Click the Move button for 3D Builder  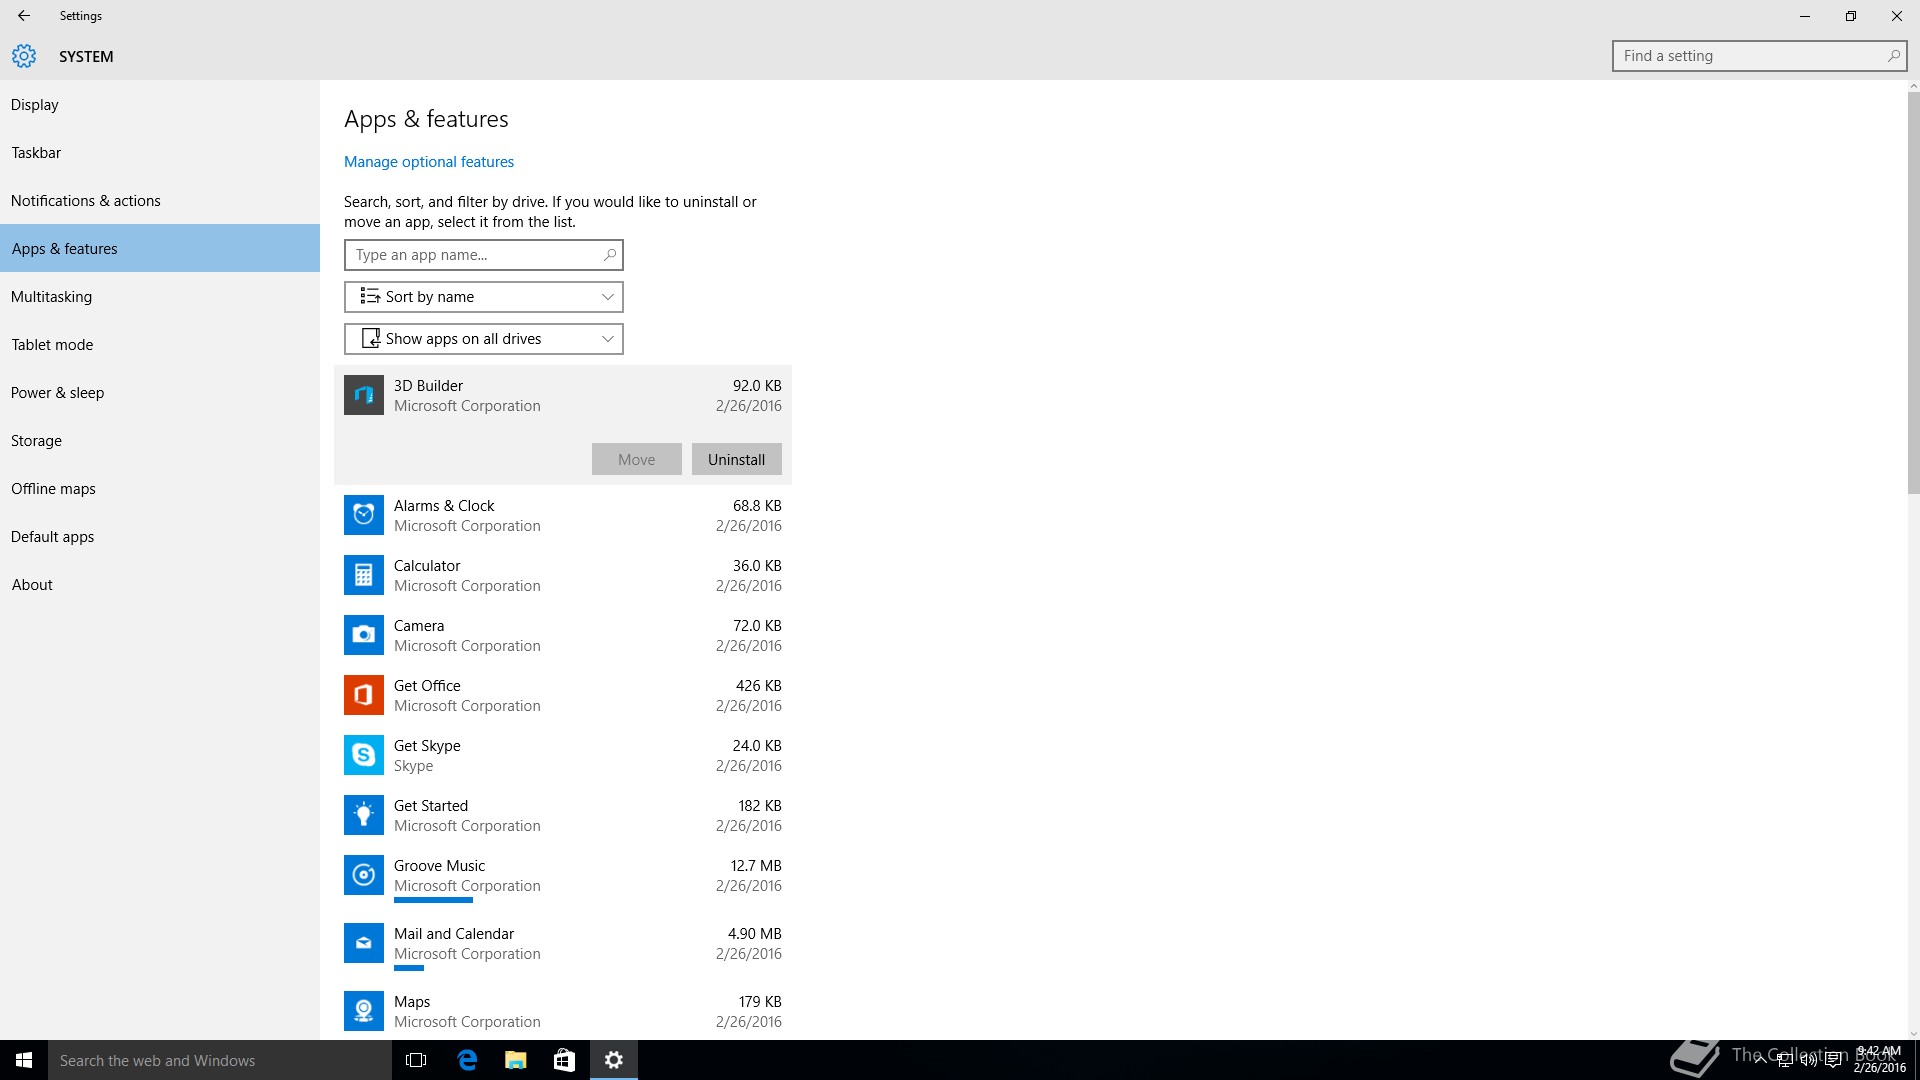tap(637, 459)
